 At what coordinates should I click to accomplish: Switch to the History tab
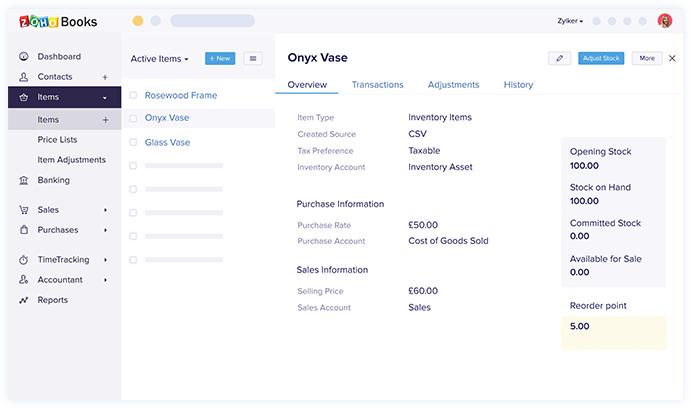pos(518,85)
